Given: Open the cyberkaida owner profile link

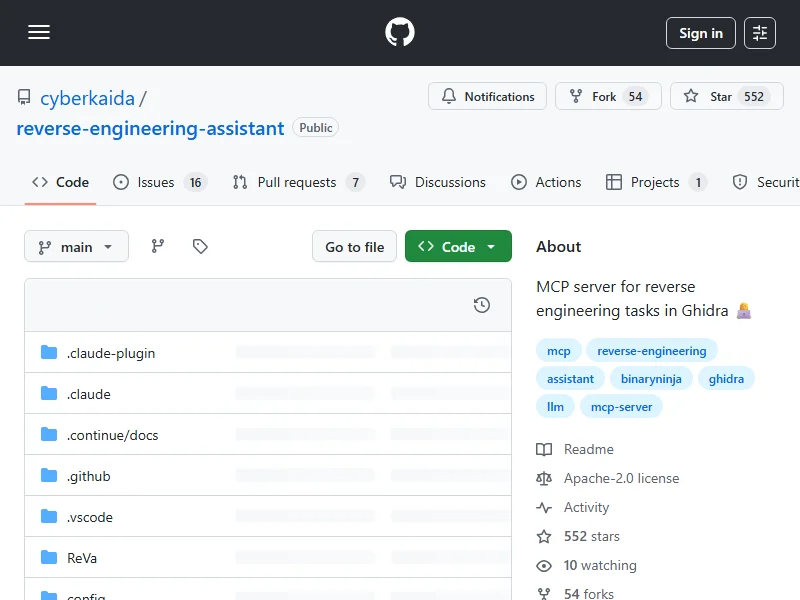Looking at the screenshot, I should pos(87,98).
